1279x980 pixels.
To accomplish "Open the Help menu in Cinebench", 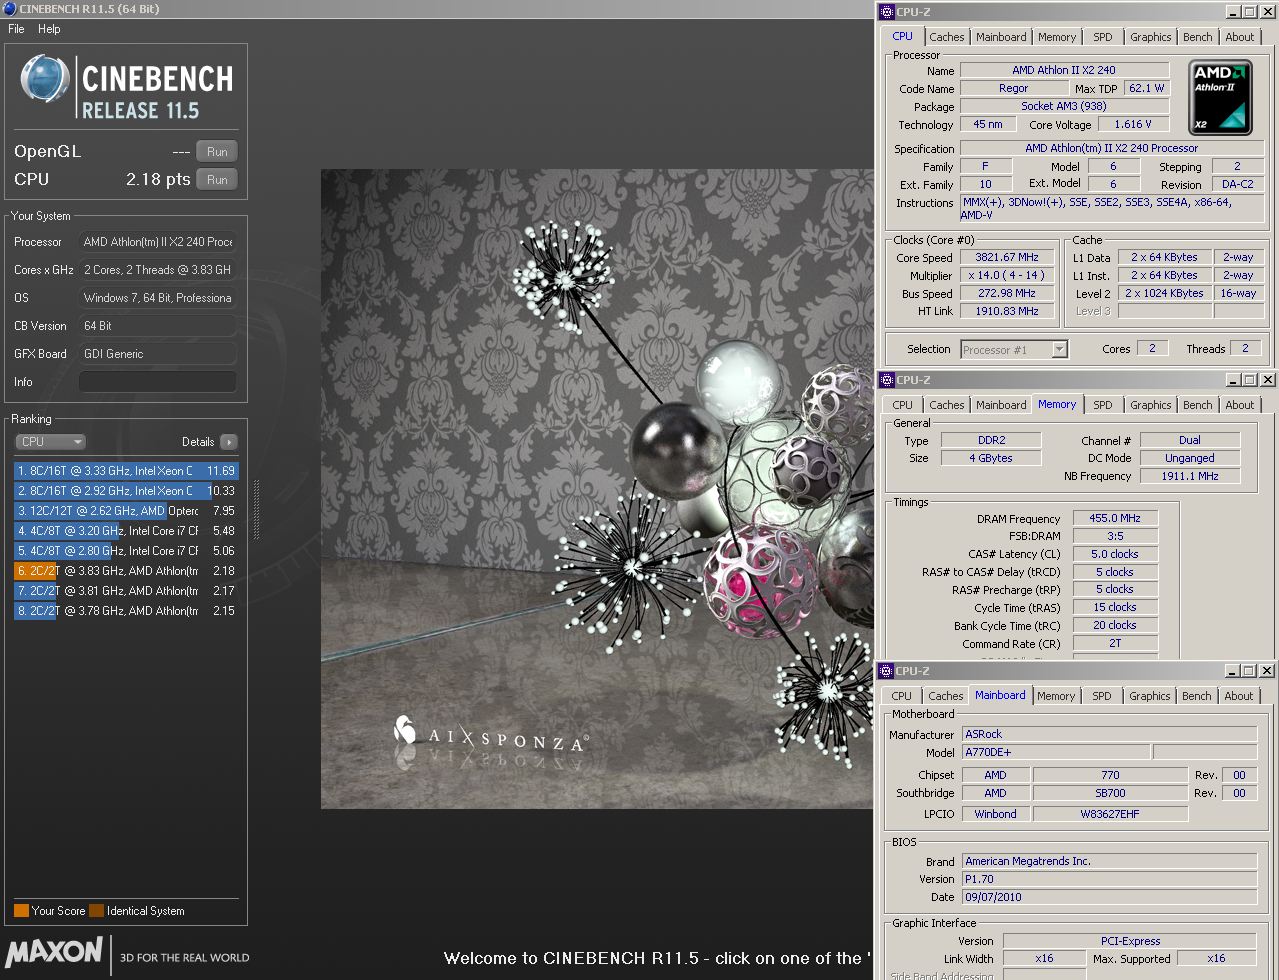I will point(49,29).
